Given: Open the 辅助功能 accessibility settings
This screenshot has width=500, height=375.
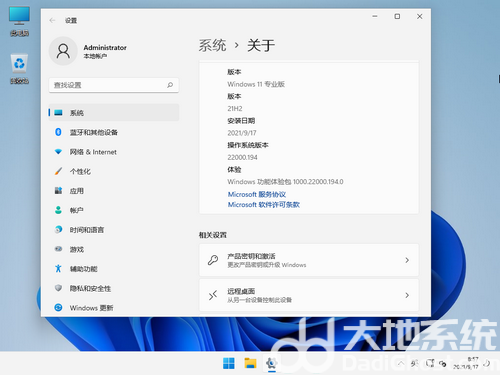Looking at the screenshot, I should tap(114, 269).
